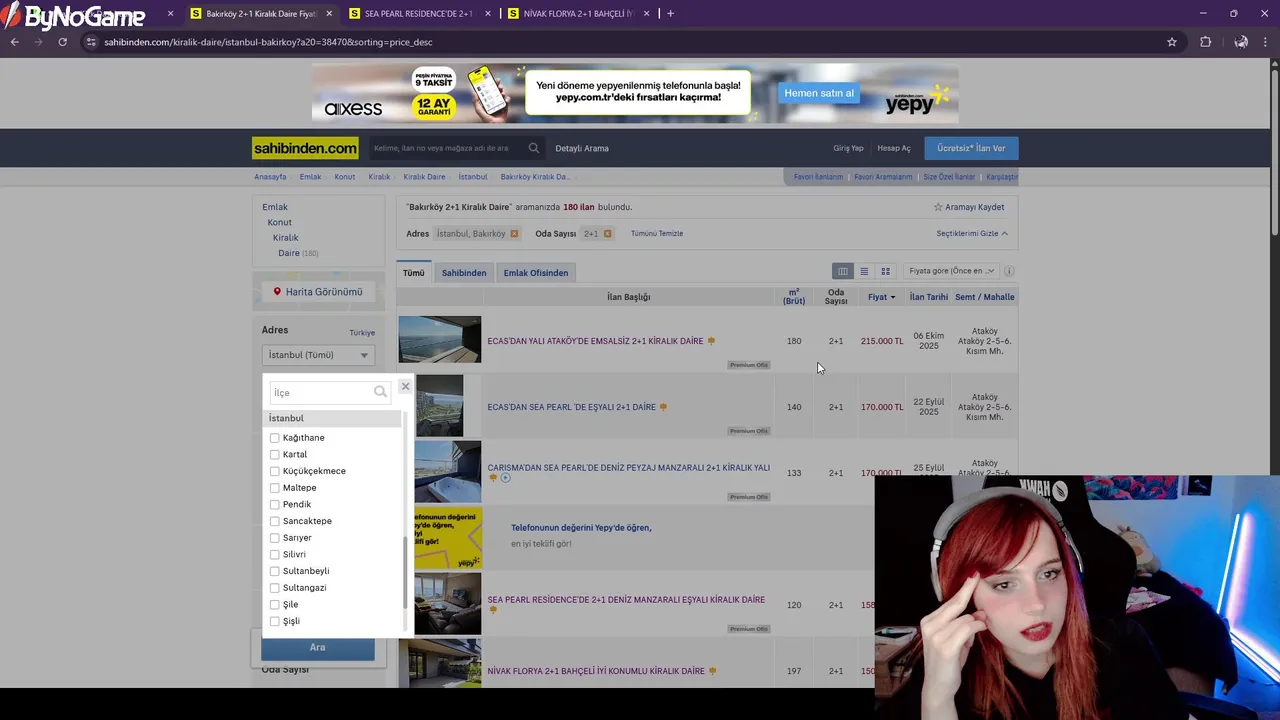This screenshot has height=720, width=1280.
Task: Open the ECAS'DAN YALI ATAKÖY listing thumbnail
Action: tap(440, 340)
